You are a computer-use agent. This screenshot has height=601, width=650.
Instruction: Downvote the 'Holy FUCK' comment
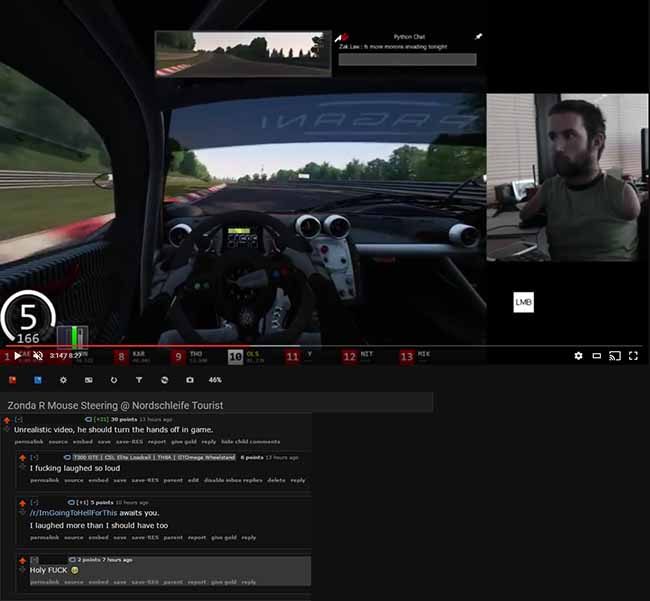(22, 570)
